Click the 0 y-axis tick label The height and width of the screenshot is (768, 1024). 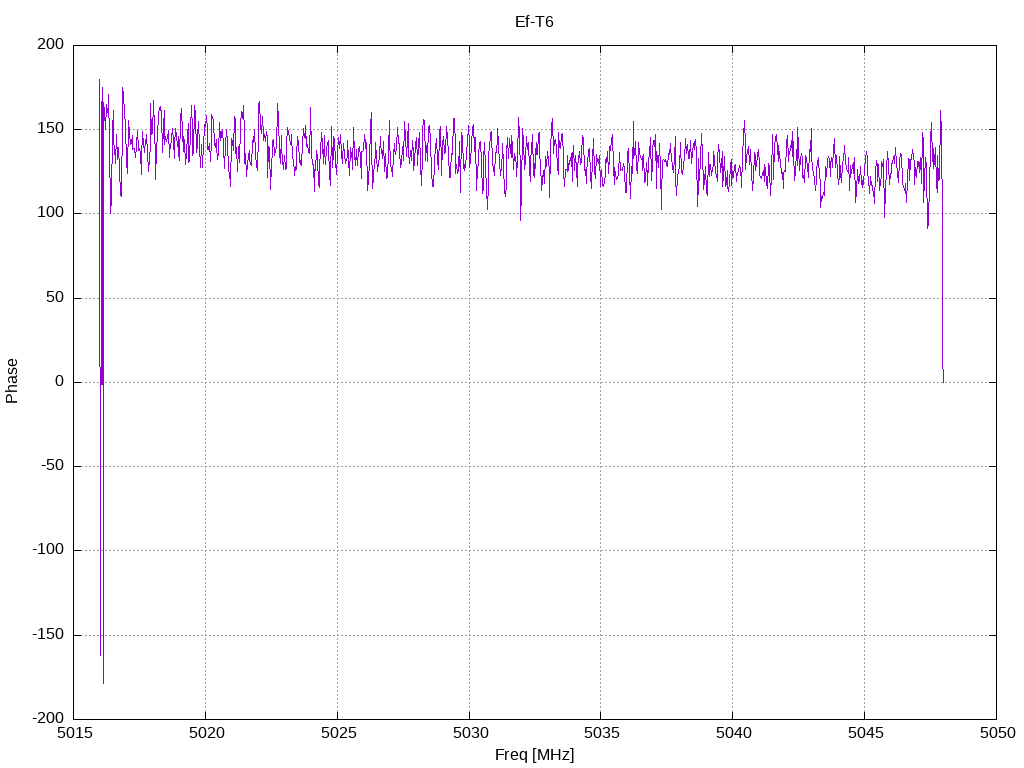point(61,382)
